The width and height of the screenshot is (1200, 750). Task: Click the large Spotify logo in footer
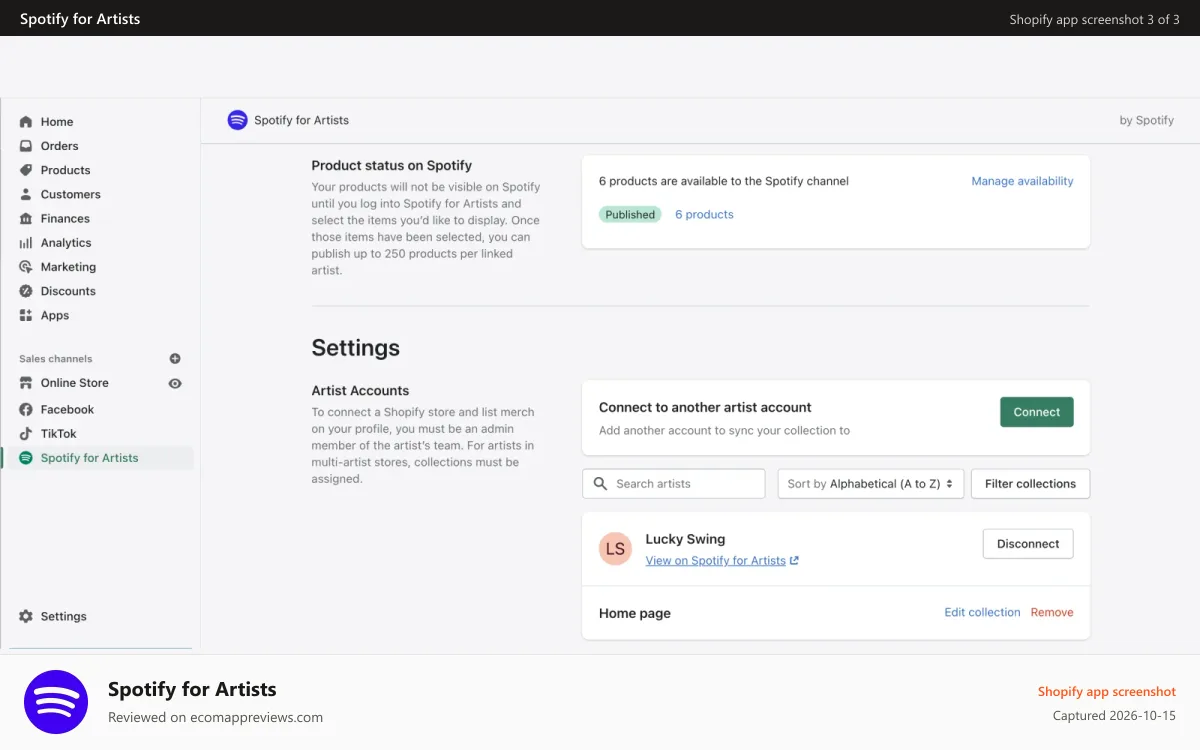tap(56, 702)
